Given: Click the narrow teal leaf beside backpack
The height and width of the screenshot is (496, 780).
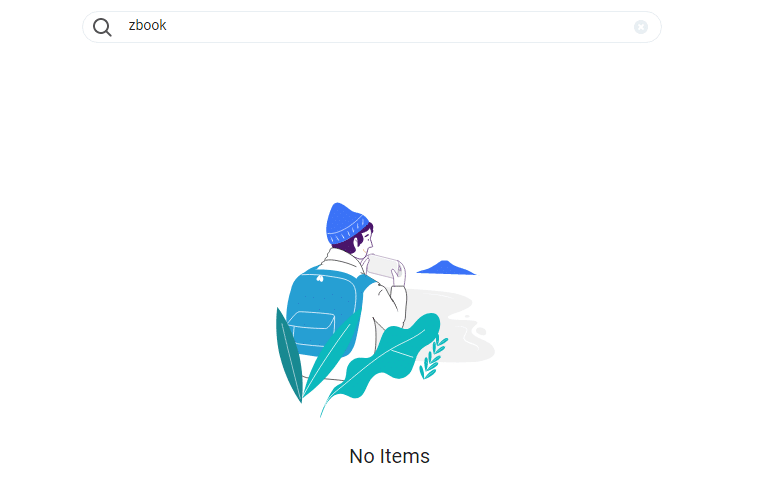Looking at the screenshot, I should [331, 353].
